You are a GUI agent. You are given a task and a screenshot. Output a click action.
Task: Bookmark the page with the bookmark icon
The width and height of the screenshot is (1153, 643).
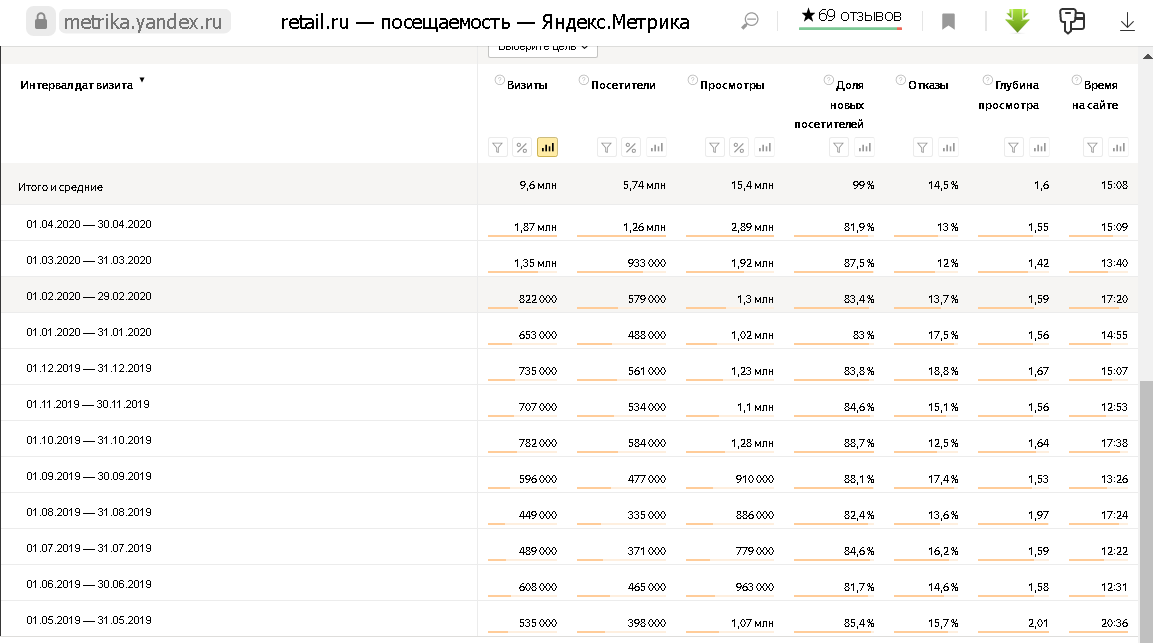[x=949, y=22]
